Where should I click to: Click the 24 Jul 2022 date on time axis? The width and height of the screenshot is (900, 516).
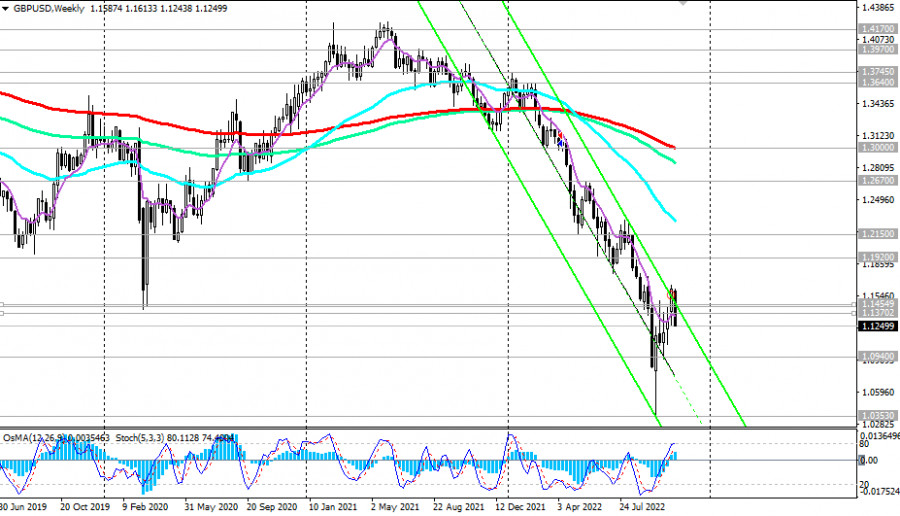click(652, 506)
